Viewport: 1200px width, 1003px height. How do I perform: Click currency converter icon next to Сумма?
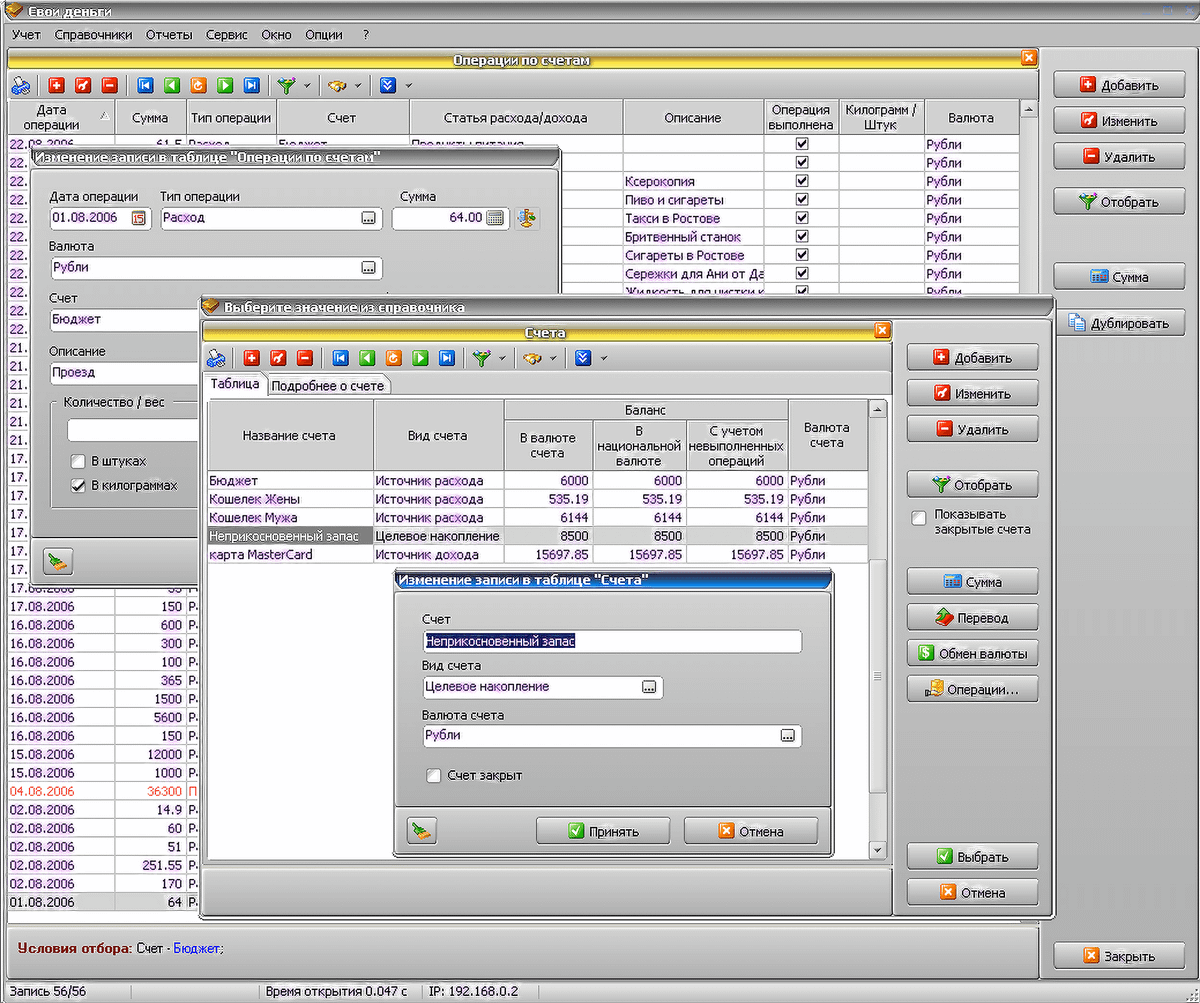click(x=527, y=218)
